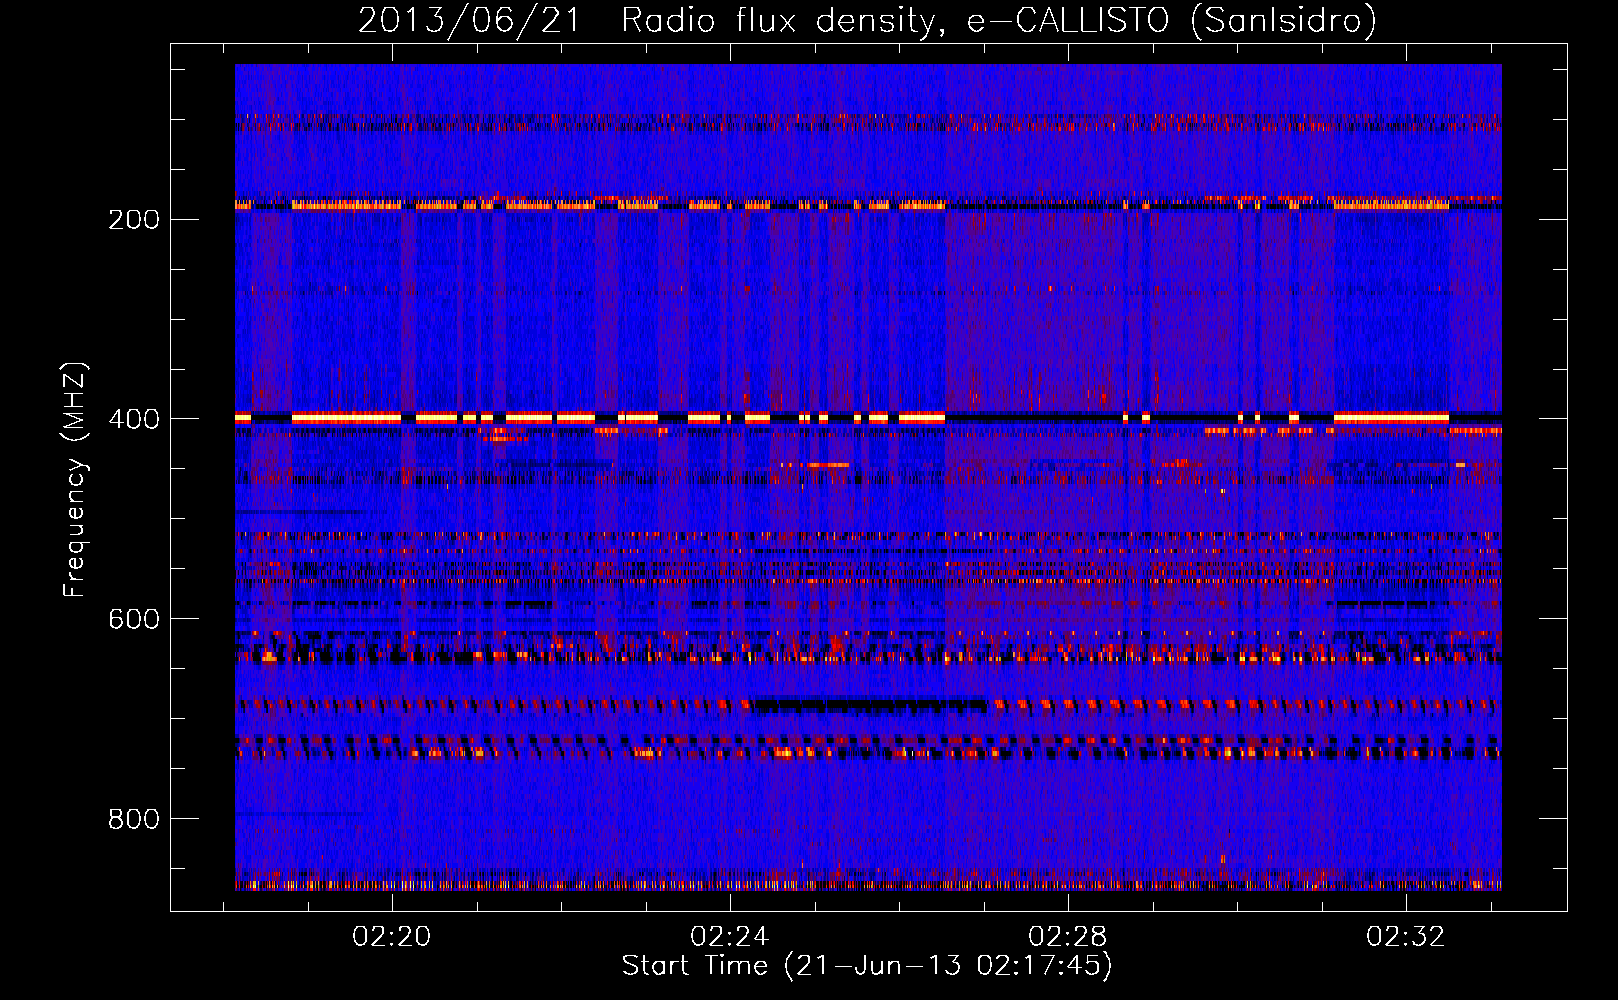Viewport: 1618px width, 1000px height.
Task: Click the 400 frequency tick label
Action: tap(134, 419)
